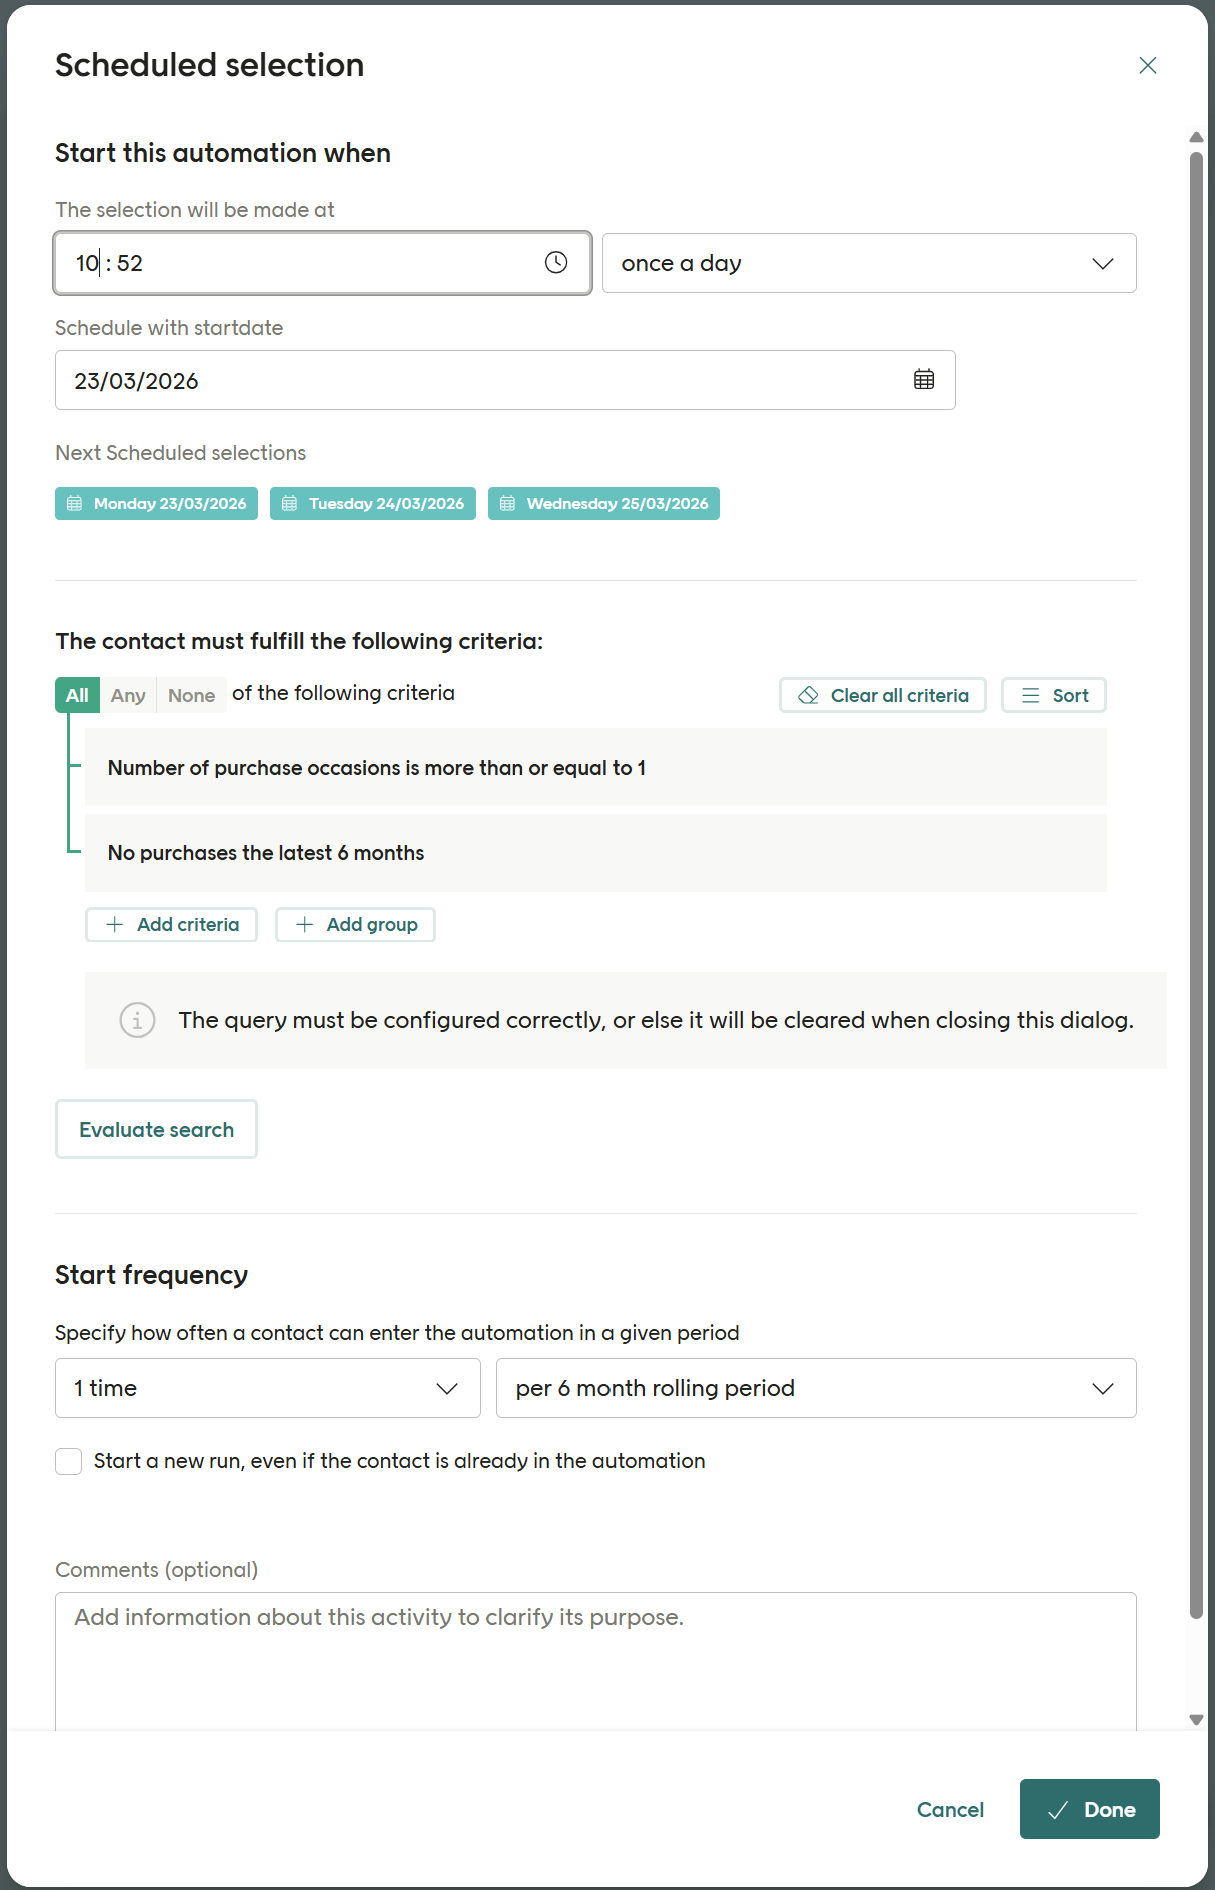Screen dimensions: 1215x1890
Task: Select the 'All' criteria match tab
Action: pyautogui.click(x=77, y=696)
